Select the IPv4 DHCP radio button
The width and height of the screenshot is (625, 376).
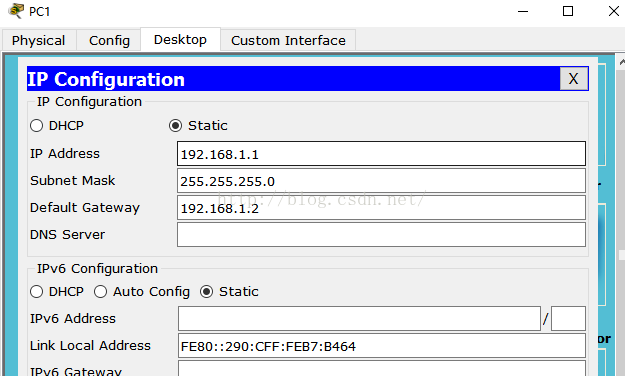[36, 126]
